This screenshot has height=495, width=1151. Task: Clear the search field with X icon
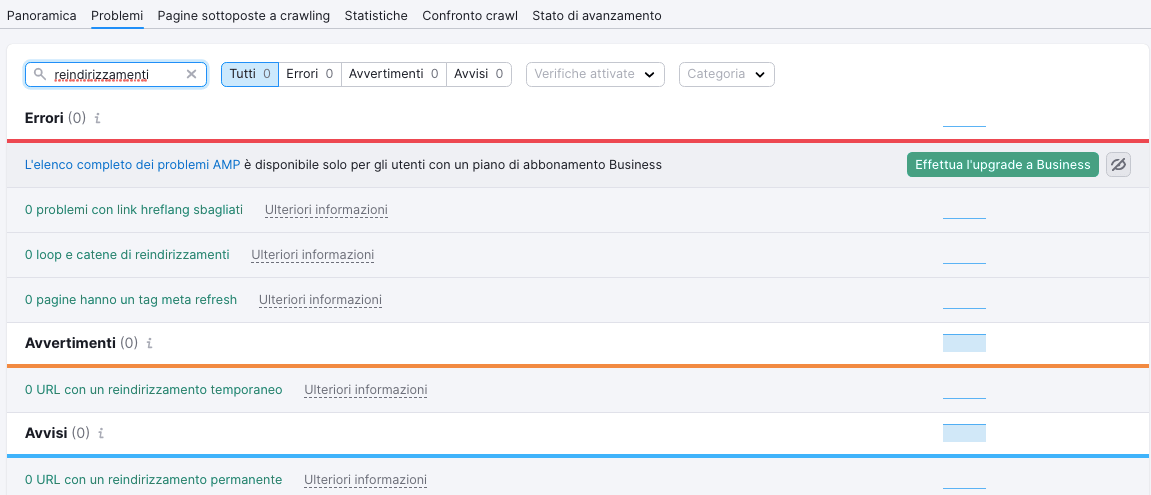point(191,74)
